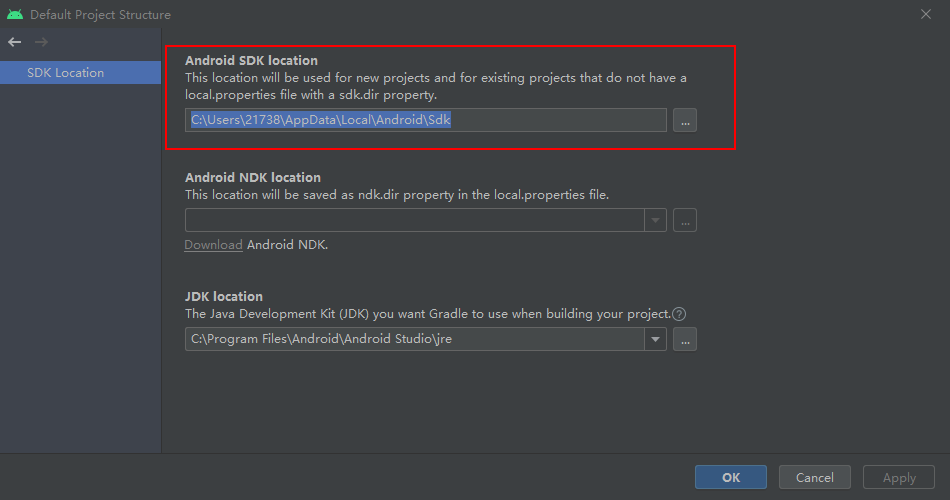Click the JDK location path field
Viewport: 950px width, 500px height.
tap(414, 339)
